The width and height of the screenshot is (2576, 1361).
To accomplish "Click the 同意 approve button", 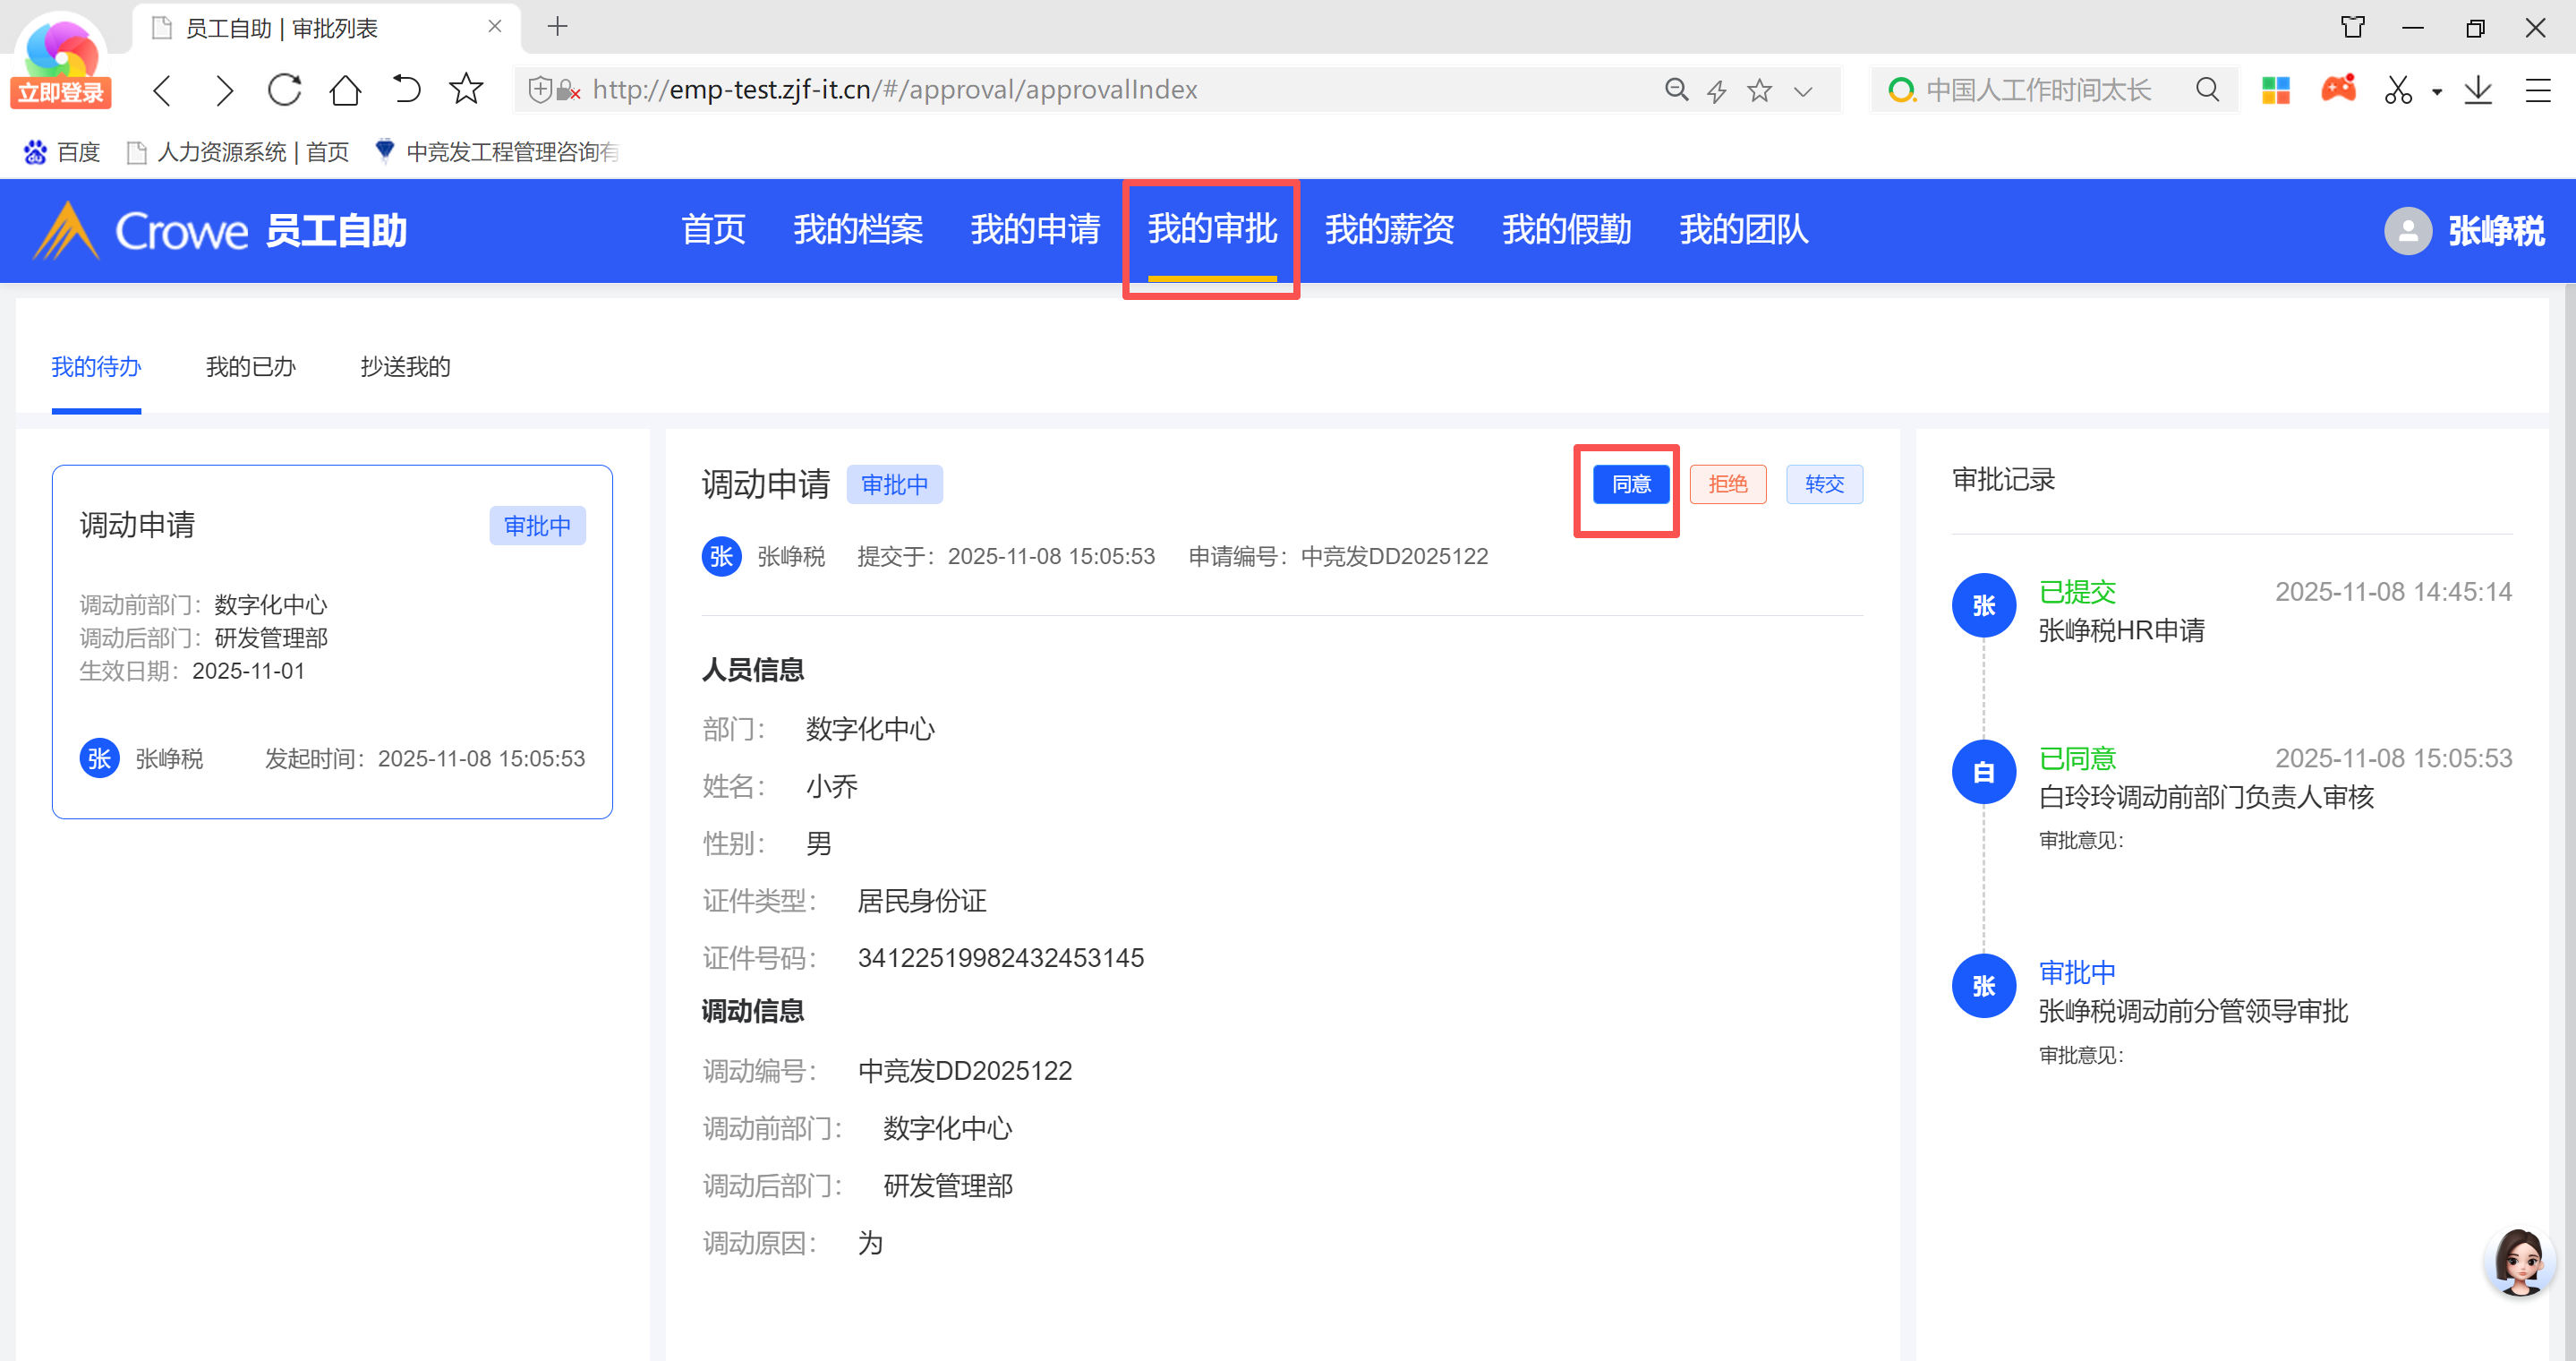I will click(x=1630, y=485).
